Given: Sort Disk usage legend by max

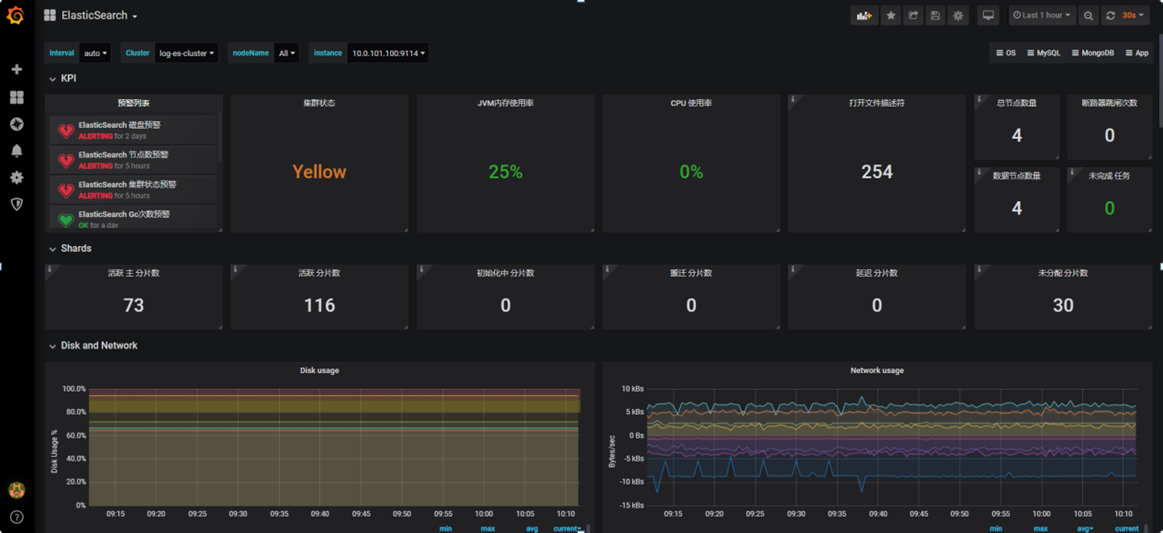Looking at the screenshot, I should [487, 529].
